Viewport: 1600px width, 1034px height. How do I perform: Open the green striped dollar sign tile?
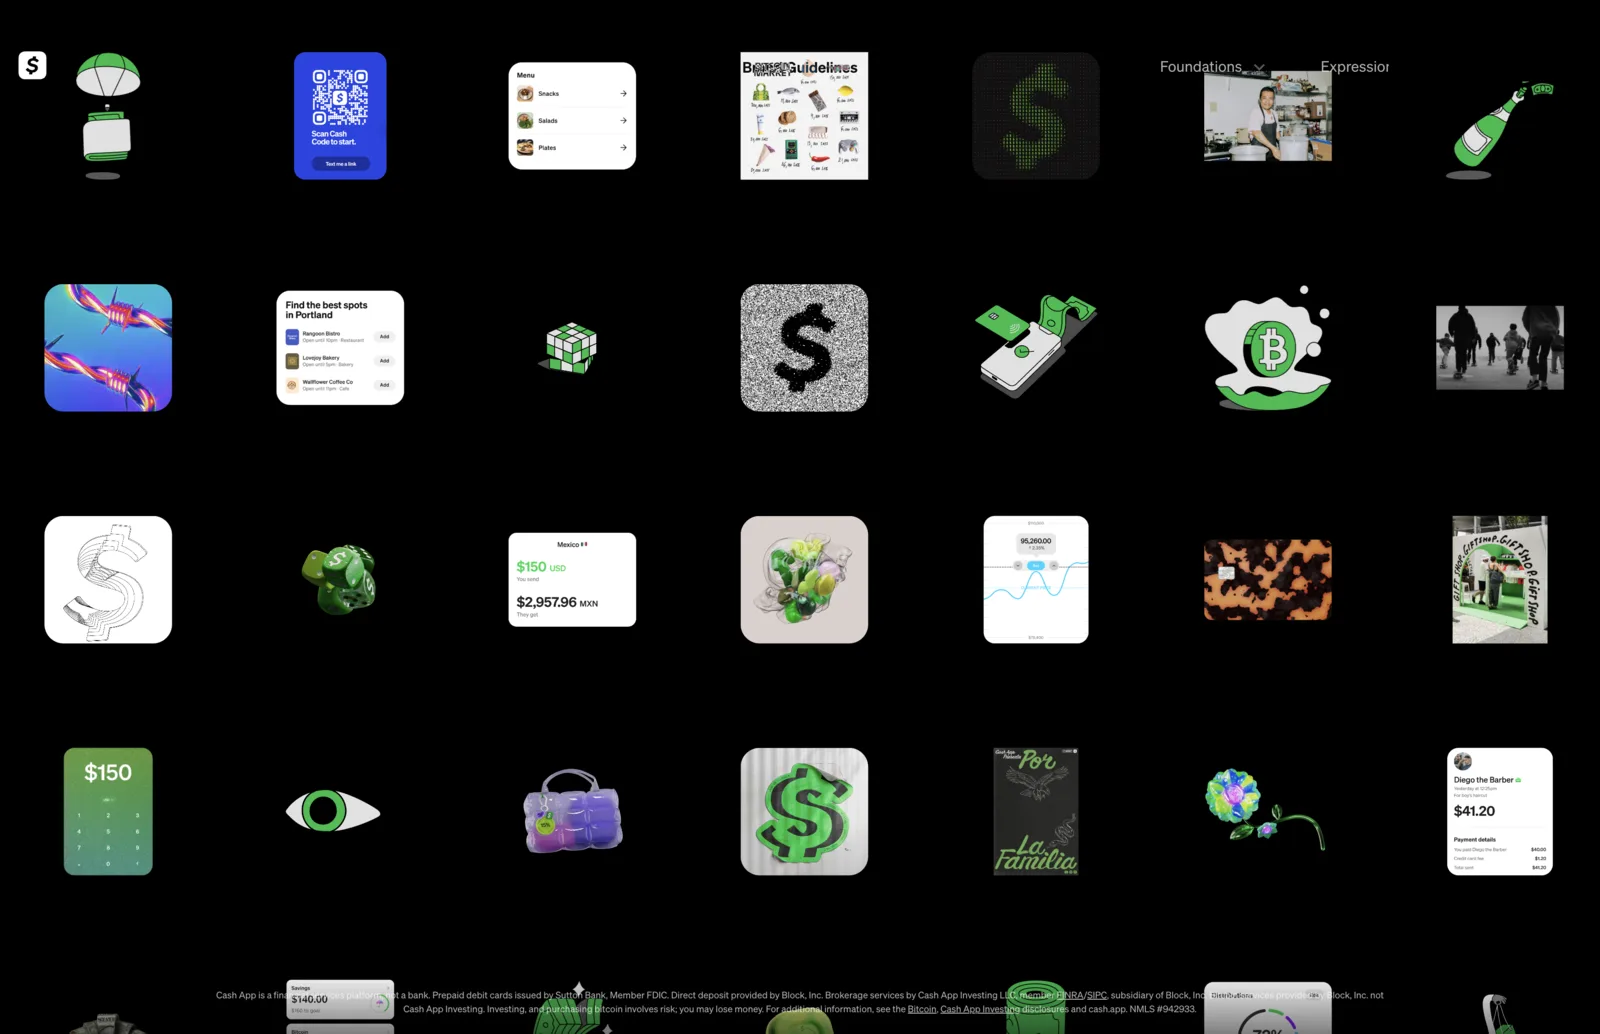click(x=804, y=812)
